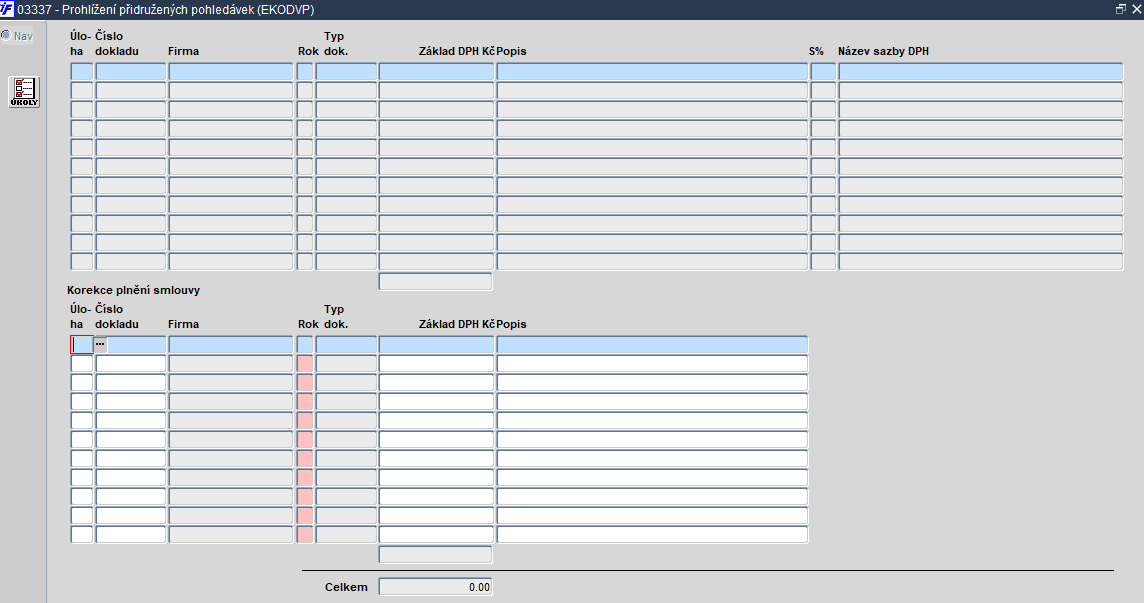
Task: Click the Celkem total field showing 0.00
Action: point(436,587)
